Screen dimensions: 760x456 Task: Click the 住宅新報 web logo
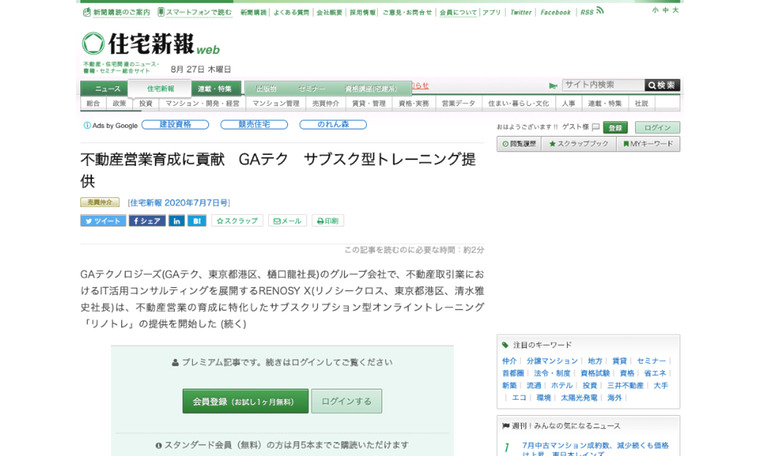pyautogui.click(x=150, y=45)
